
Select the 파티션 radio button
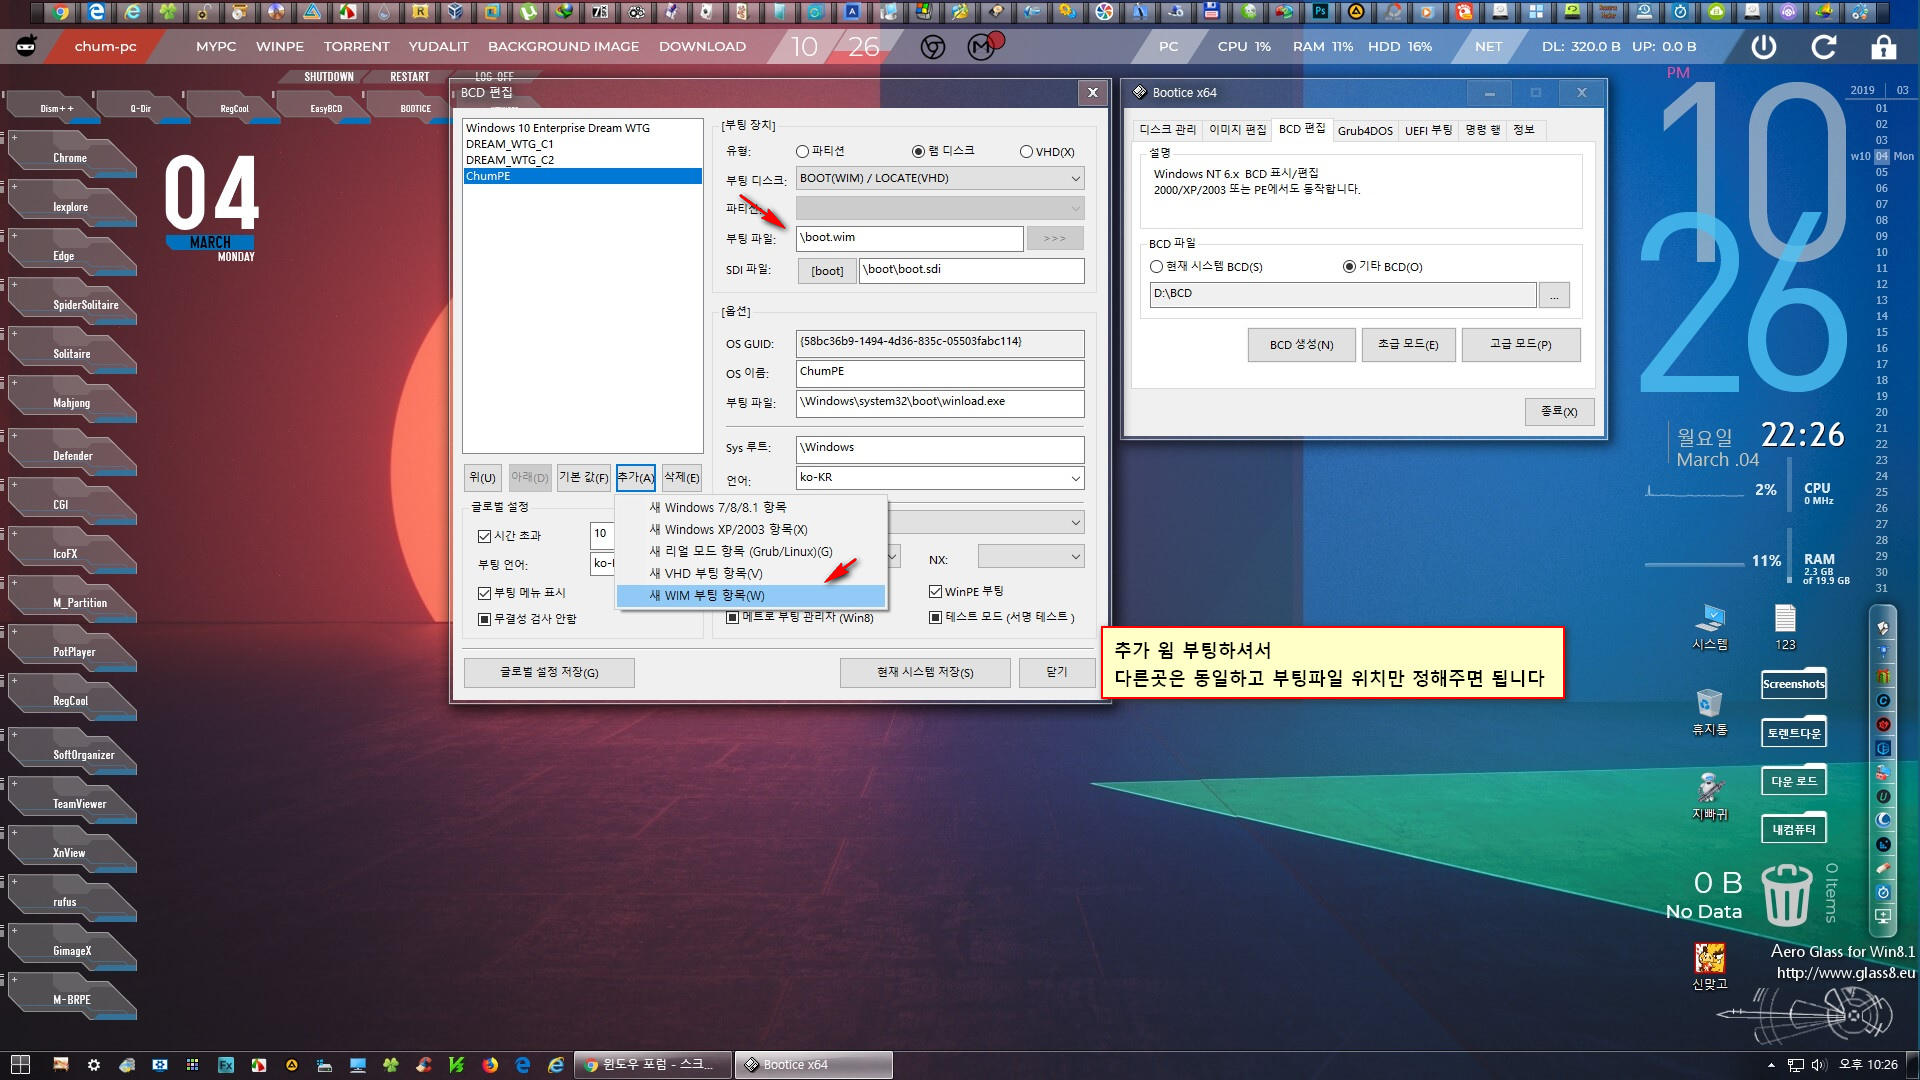tap(820, 151)
